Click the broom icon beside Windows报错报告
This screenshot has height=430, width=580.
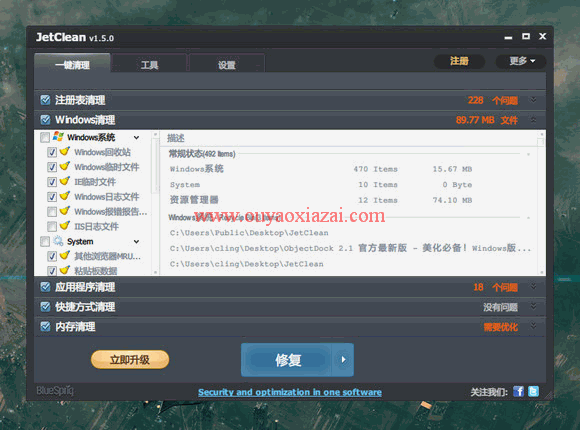click(x=65, y=211)
